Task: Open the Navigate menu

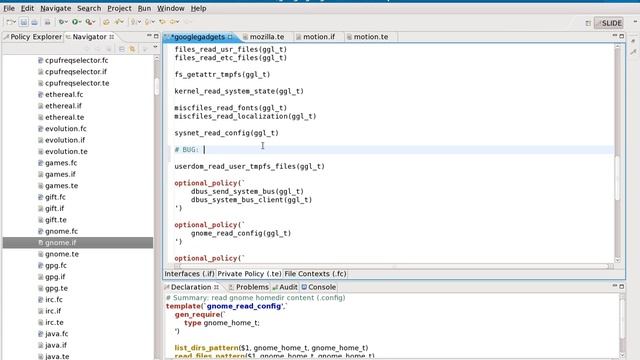Action: click(x=56, y=8)
